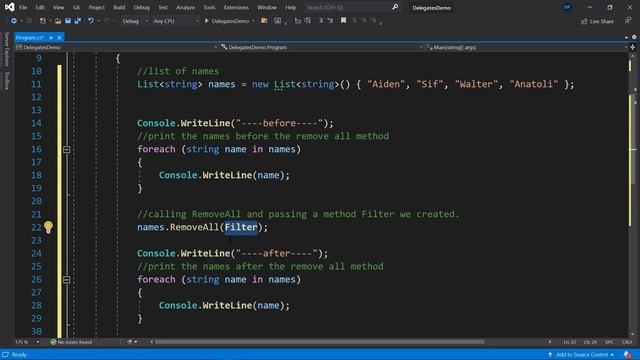640x360 pixels.
Task: Open the Help menu
Action: [x=291, y=7]
